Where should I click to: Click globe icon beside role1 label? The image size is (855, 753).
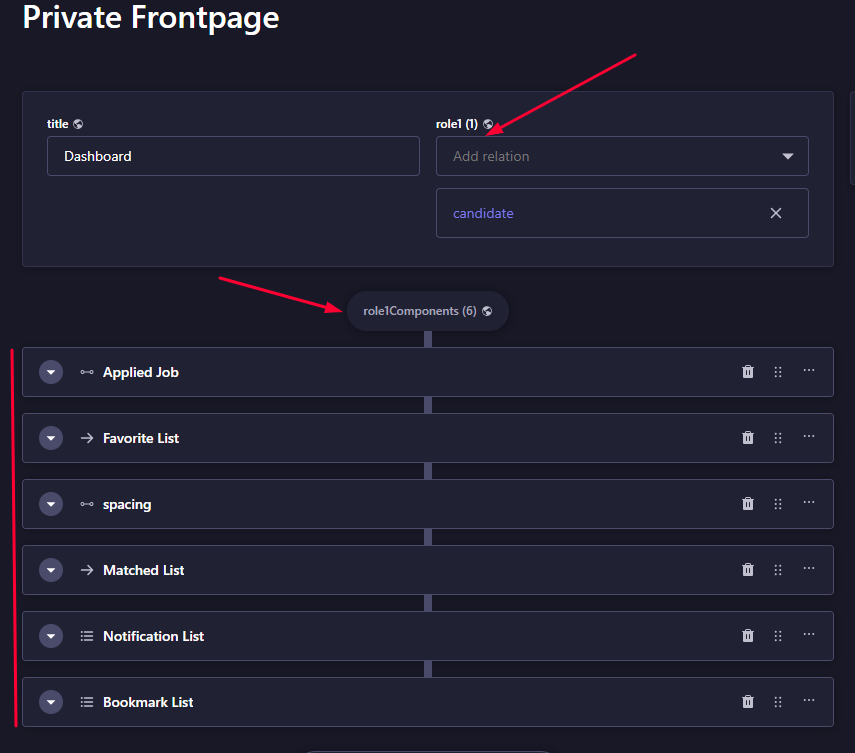(488, 124)
